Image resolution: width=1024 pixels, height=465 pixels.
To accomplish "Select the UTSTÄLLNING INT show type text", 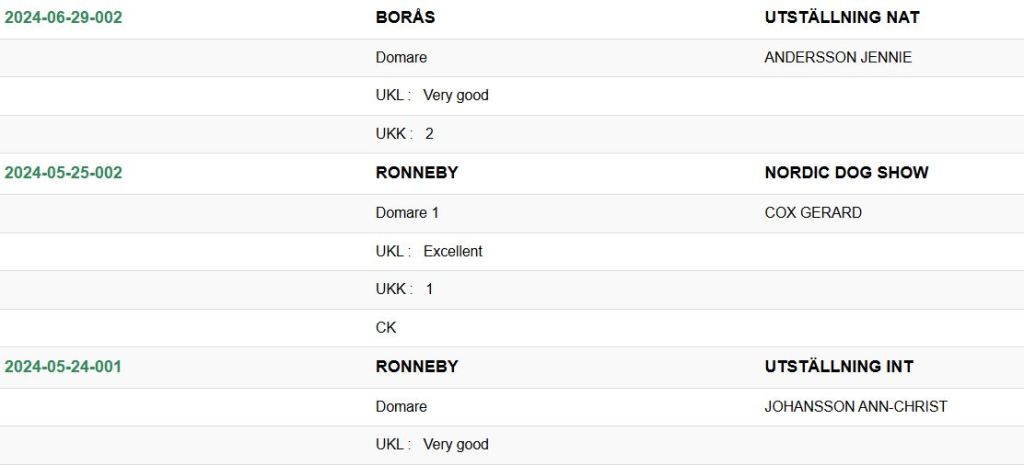I will pyautogui.click(x=839, y=366).
